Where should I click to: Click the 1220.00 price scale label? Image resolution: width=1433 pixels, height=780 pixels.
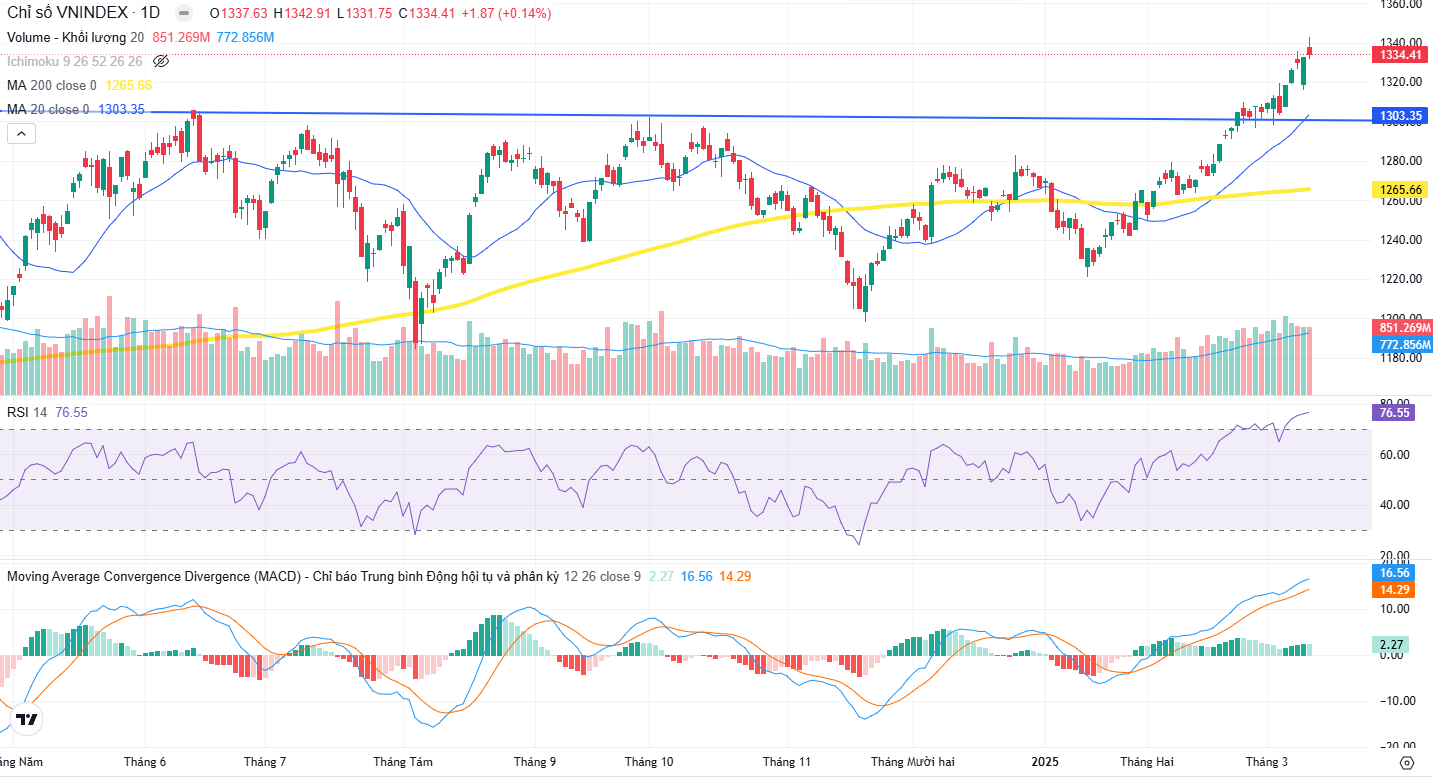(1401, 279)
